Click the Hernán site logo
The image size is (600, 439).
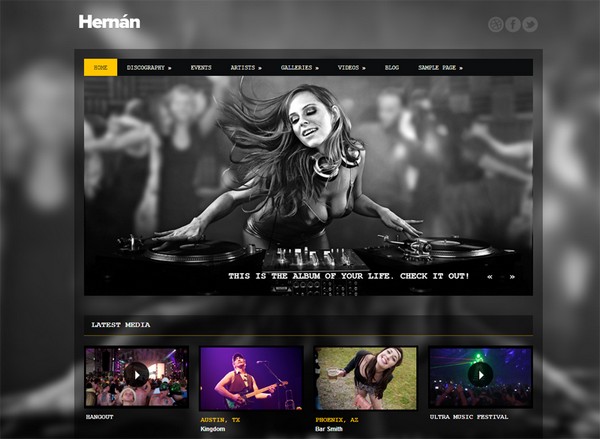[109, 21]
